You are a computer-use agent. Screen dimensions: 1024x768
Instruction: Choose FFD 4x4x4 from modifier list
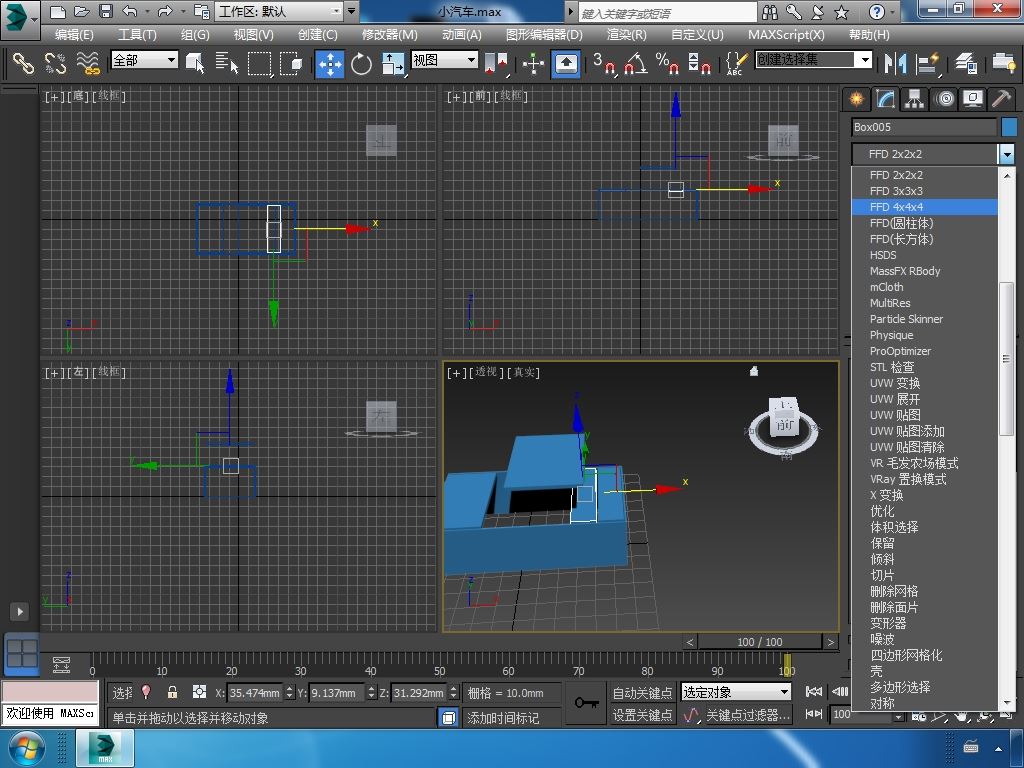click(x=896, y=207)
